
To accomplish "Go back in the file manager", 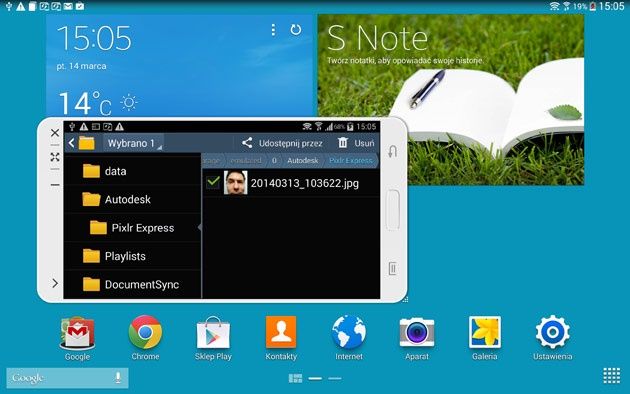I will [x=72, y=143].
